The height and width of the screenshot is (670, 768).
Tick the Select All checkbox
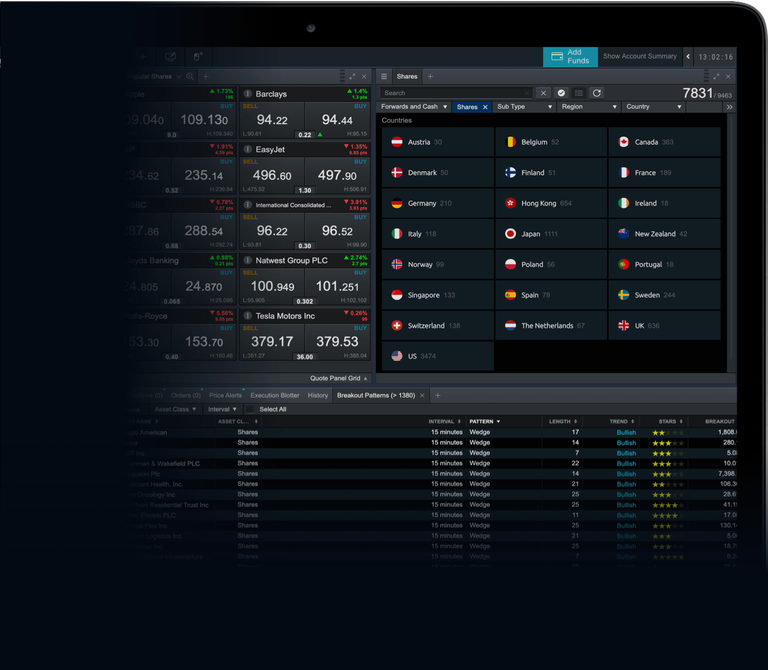click(250, 409)
